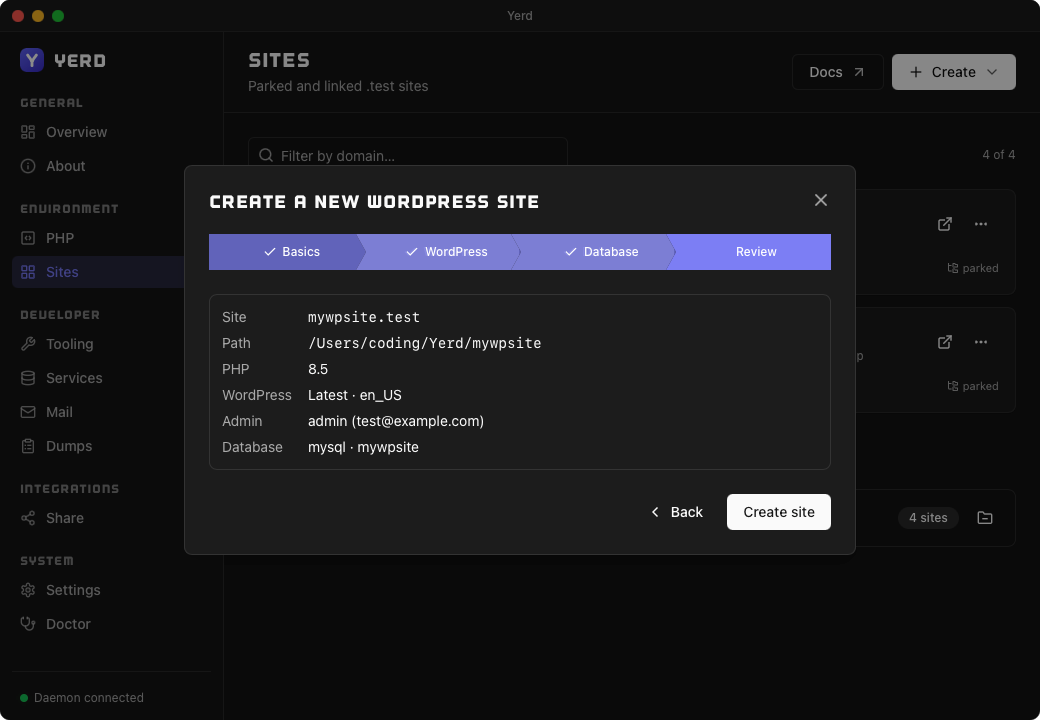Screen dimensions: 1040x720
Task: Click the Tooling wrench icon
Action: (x=28, y=344)
